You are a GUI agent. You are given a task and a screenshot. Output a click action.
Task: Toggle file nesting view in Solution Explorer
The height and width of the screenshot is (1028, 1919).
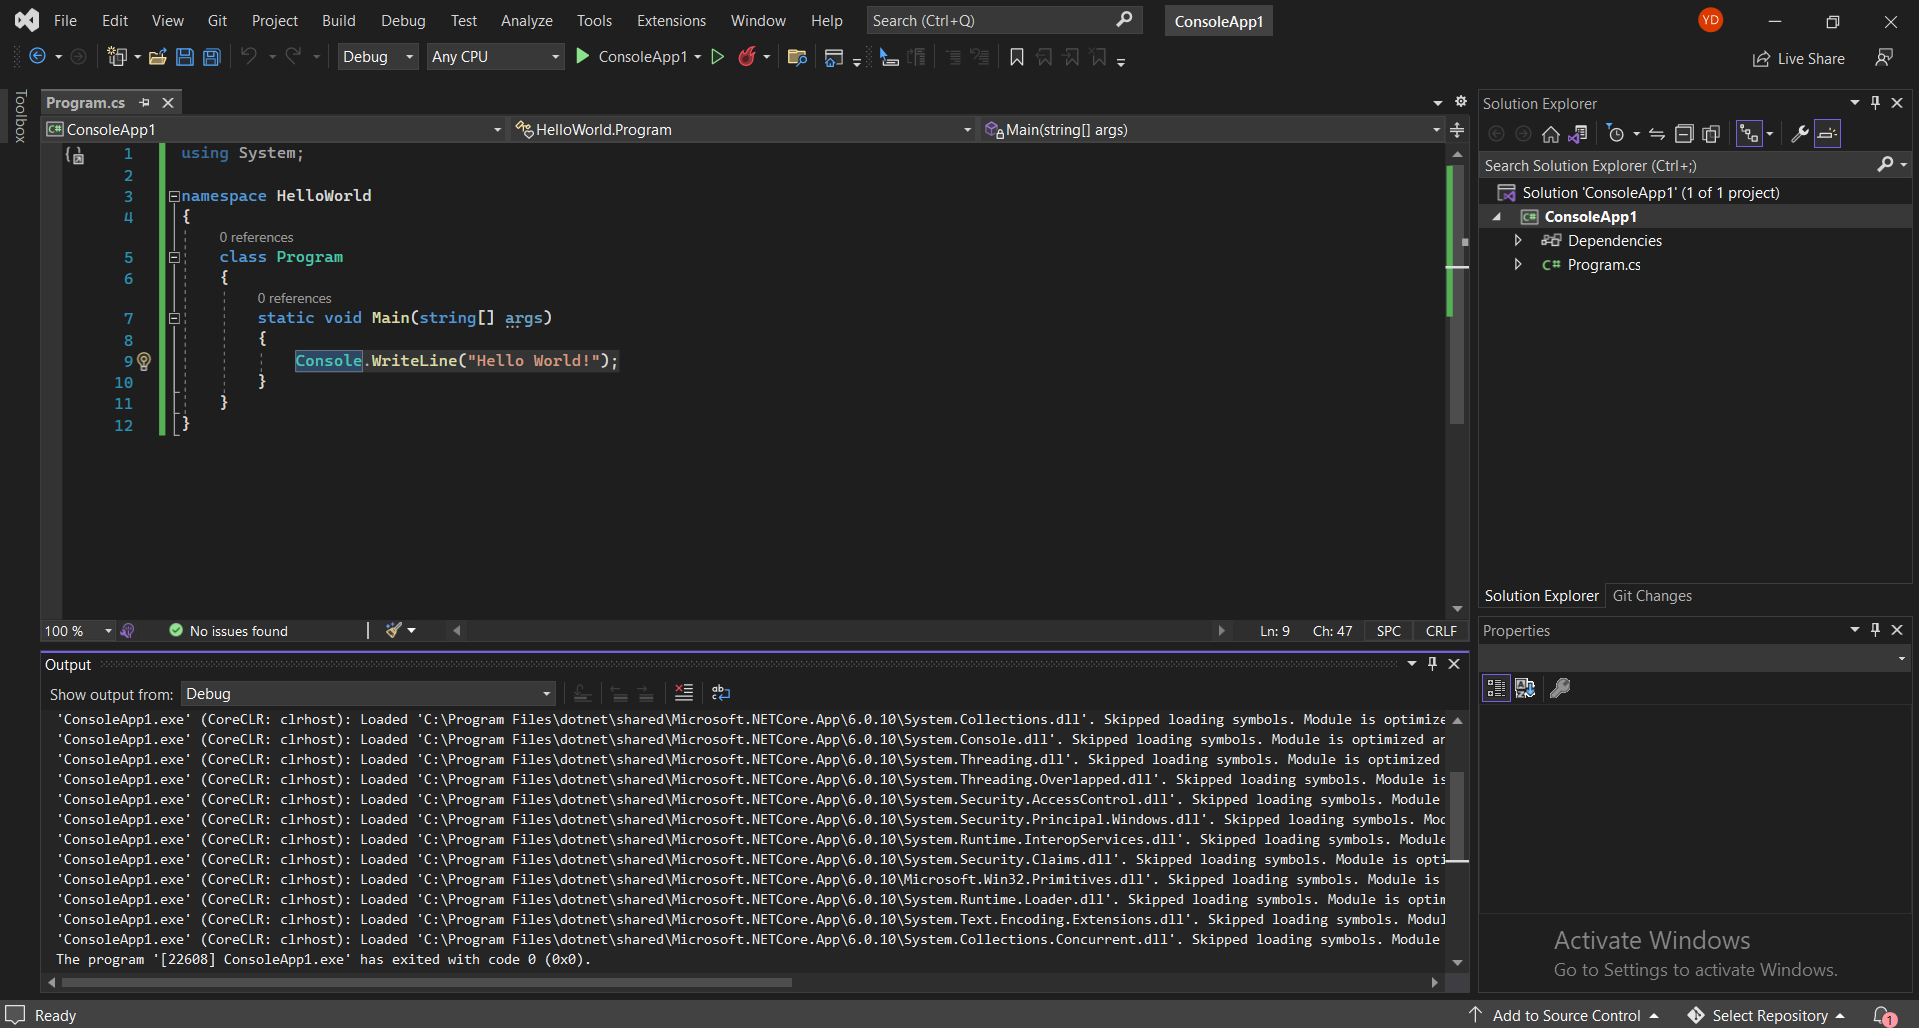pos(1749,134)
